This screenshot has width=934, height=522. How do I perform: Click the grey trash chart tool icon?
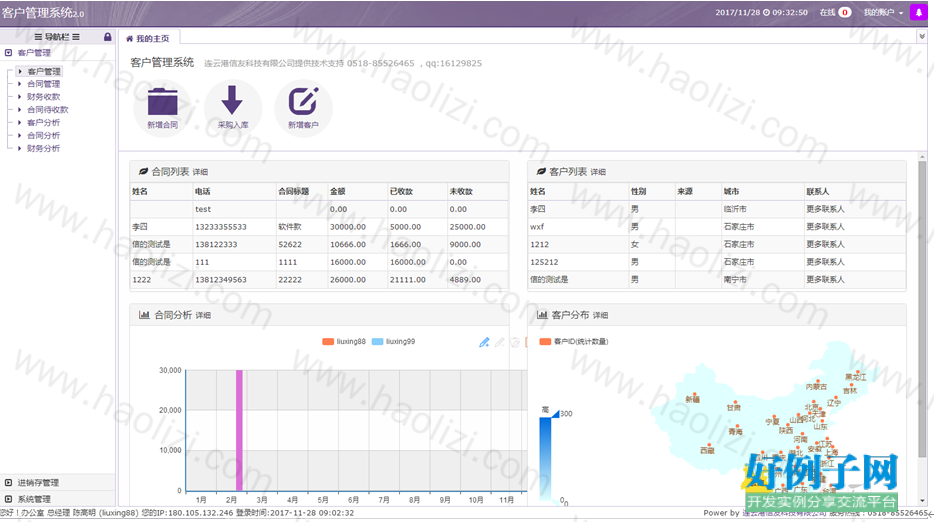click(x=515, y=342)
